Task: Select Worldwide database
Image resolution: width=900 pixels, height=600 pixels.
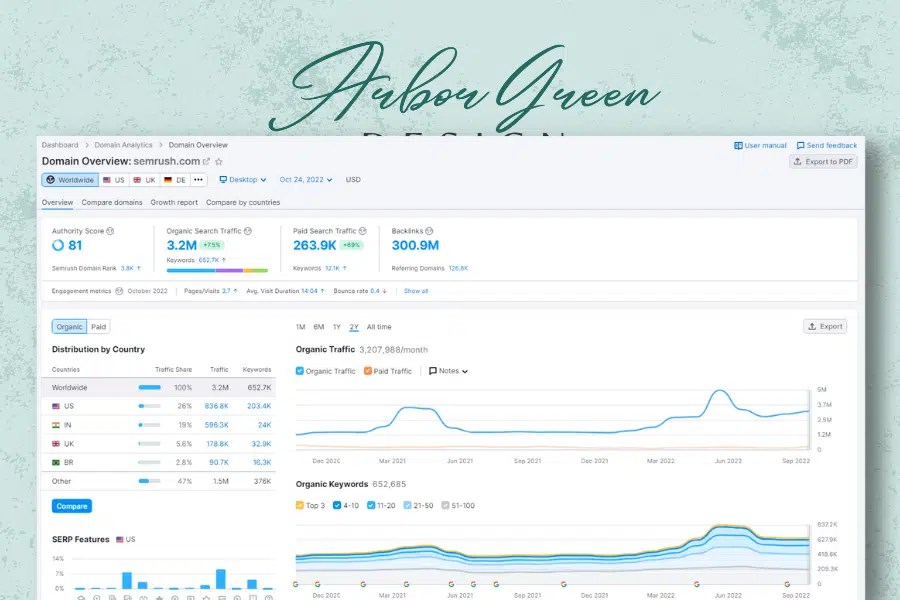Action: point(70,180)
